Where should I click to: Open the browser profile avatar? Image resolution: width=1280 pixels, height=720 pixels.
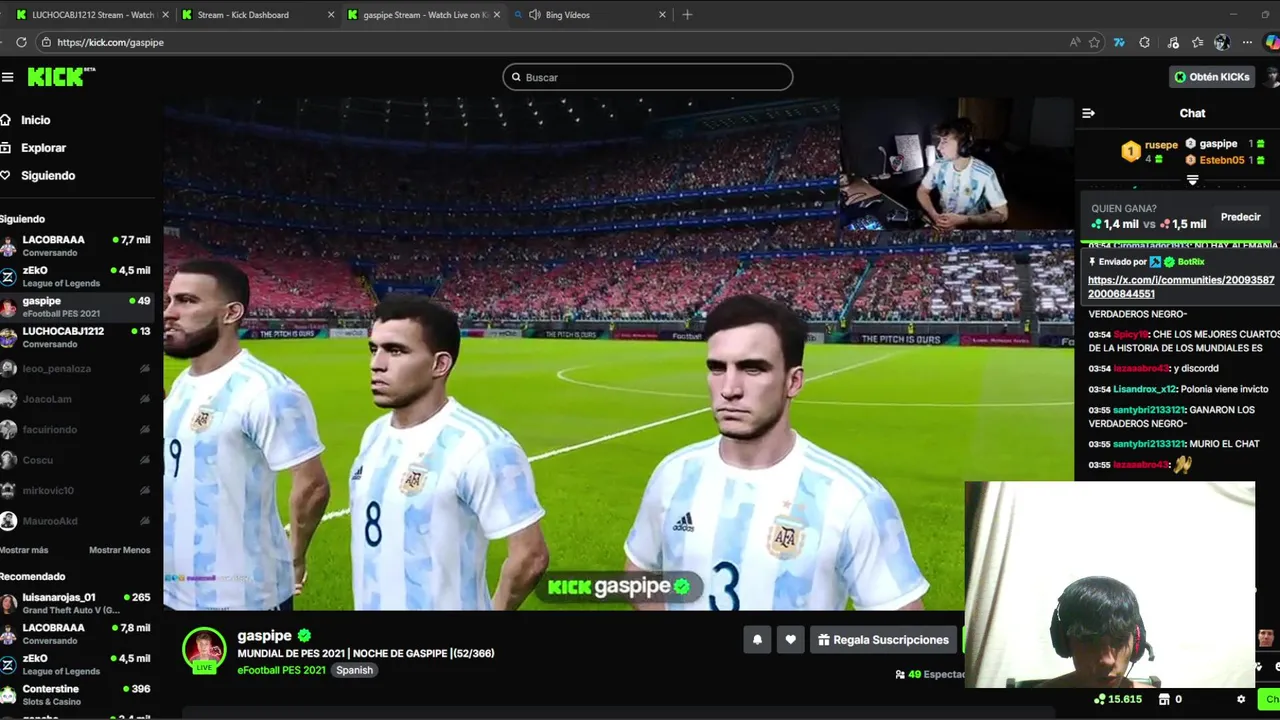click(x=1222, y=42)
